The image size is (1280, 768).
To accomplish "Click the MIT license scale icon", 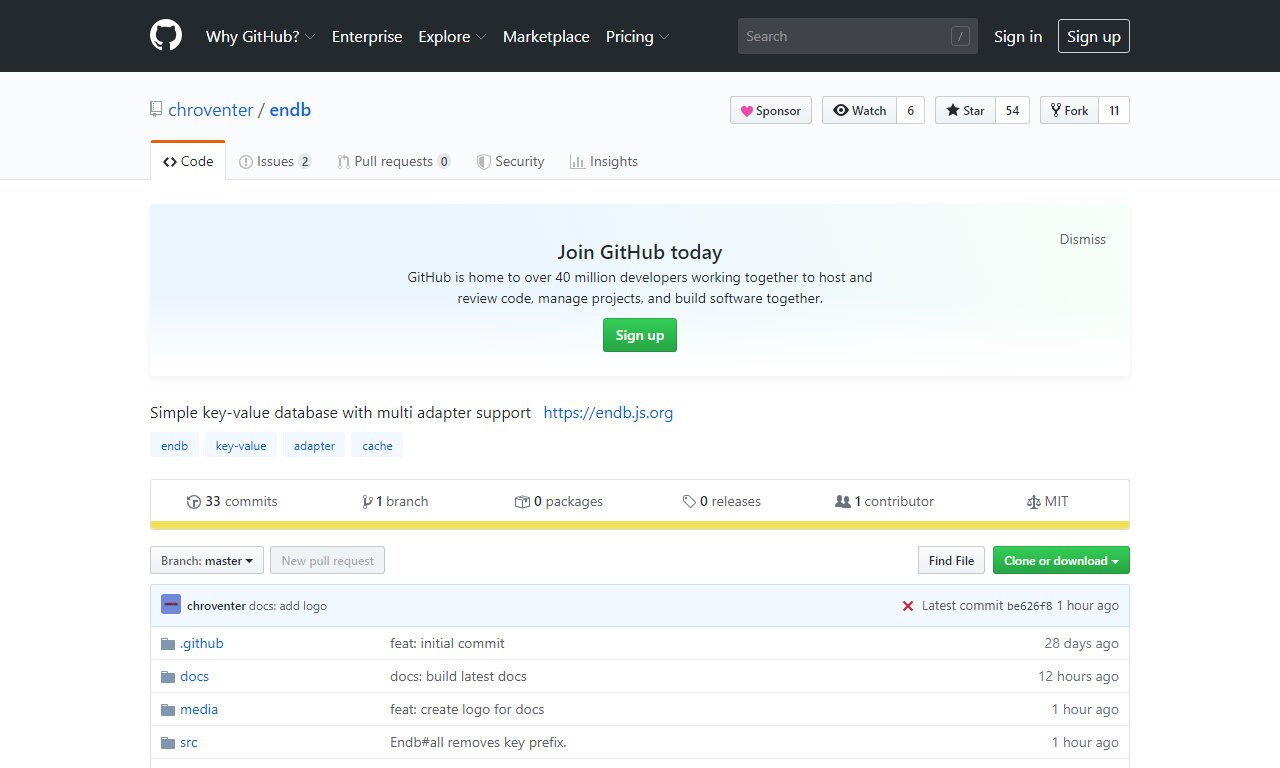I will [x=1034, y=502].
